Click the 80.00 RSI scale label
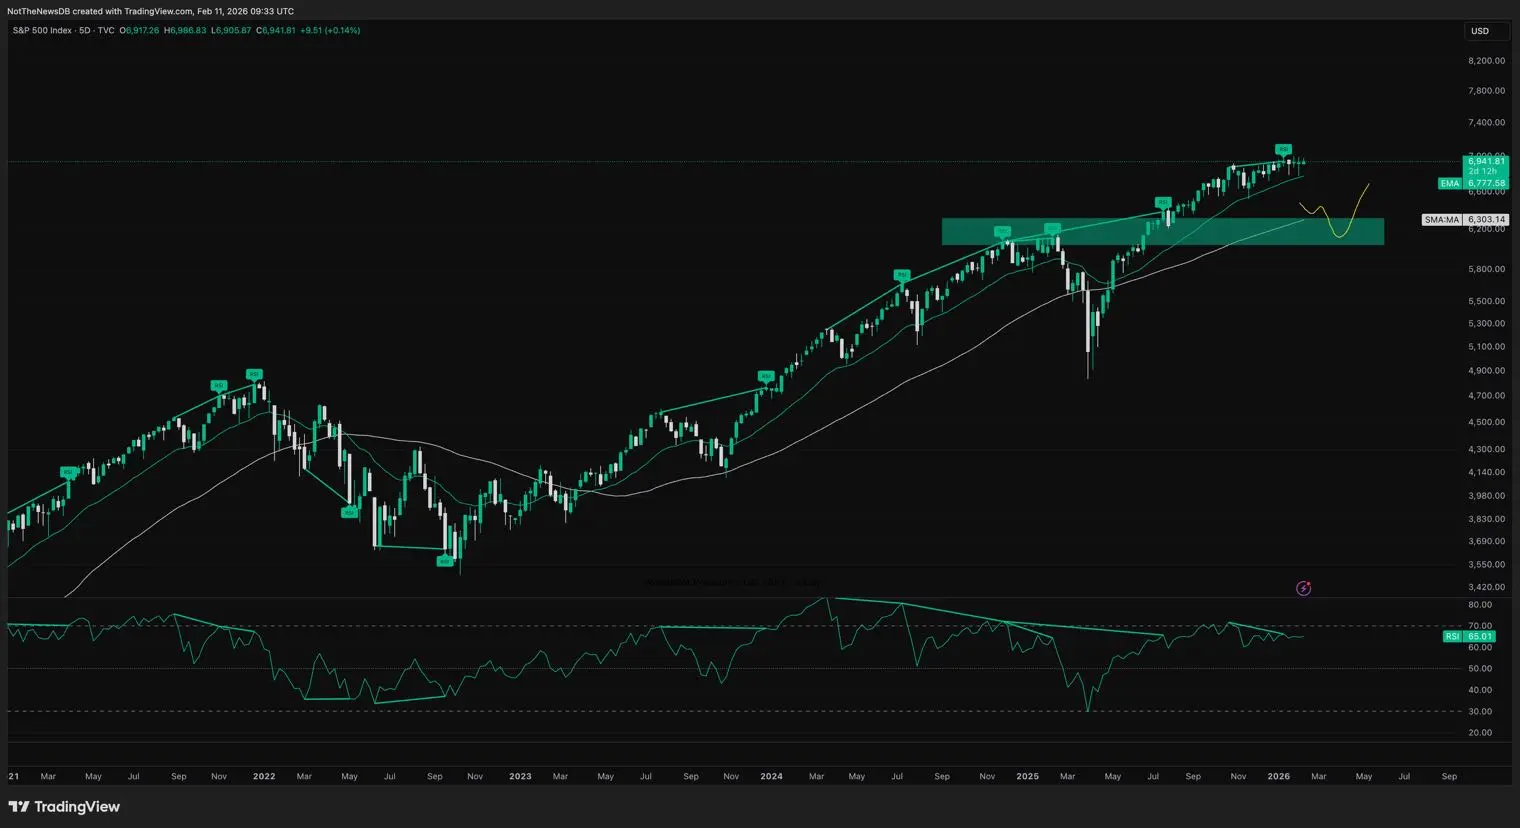This screenshot has height=828, width=1520. [x=1480, y=605]
